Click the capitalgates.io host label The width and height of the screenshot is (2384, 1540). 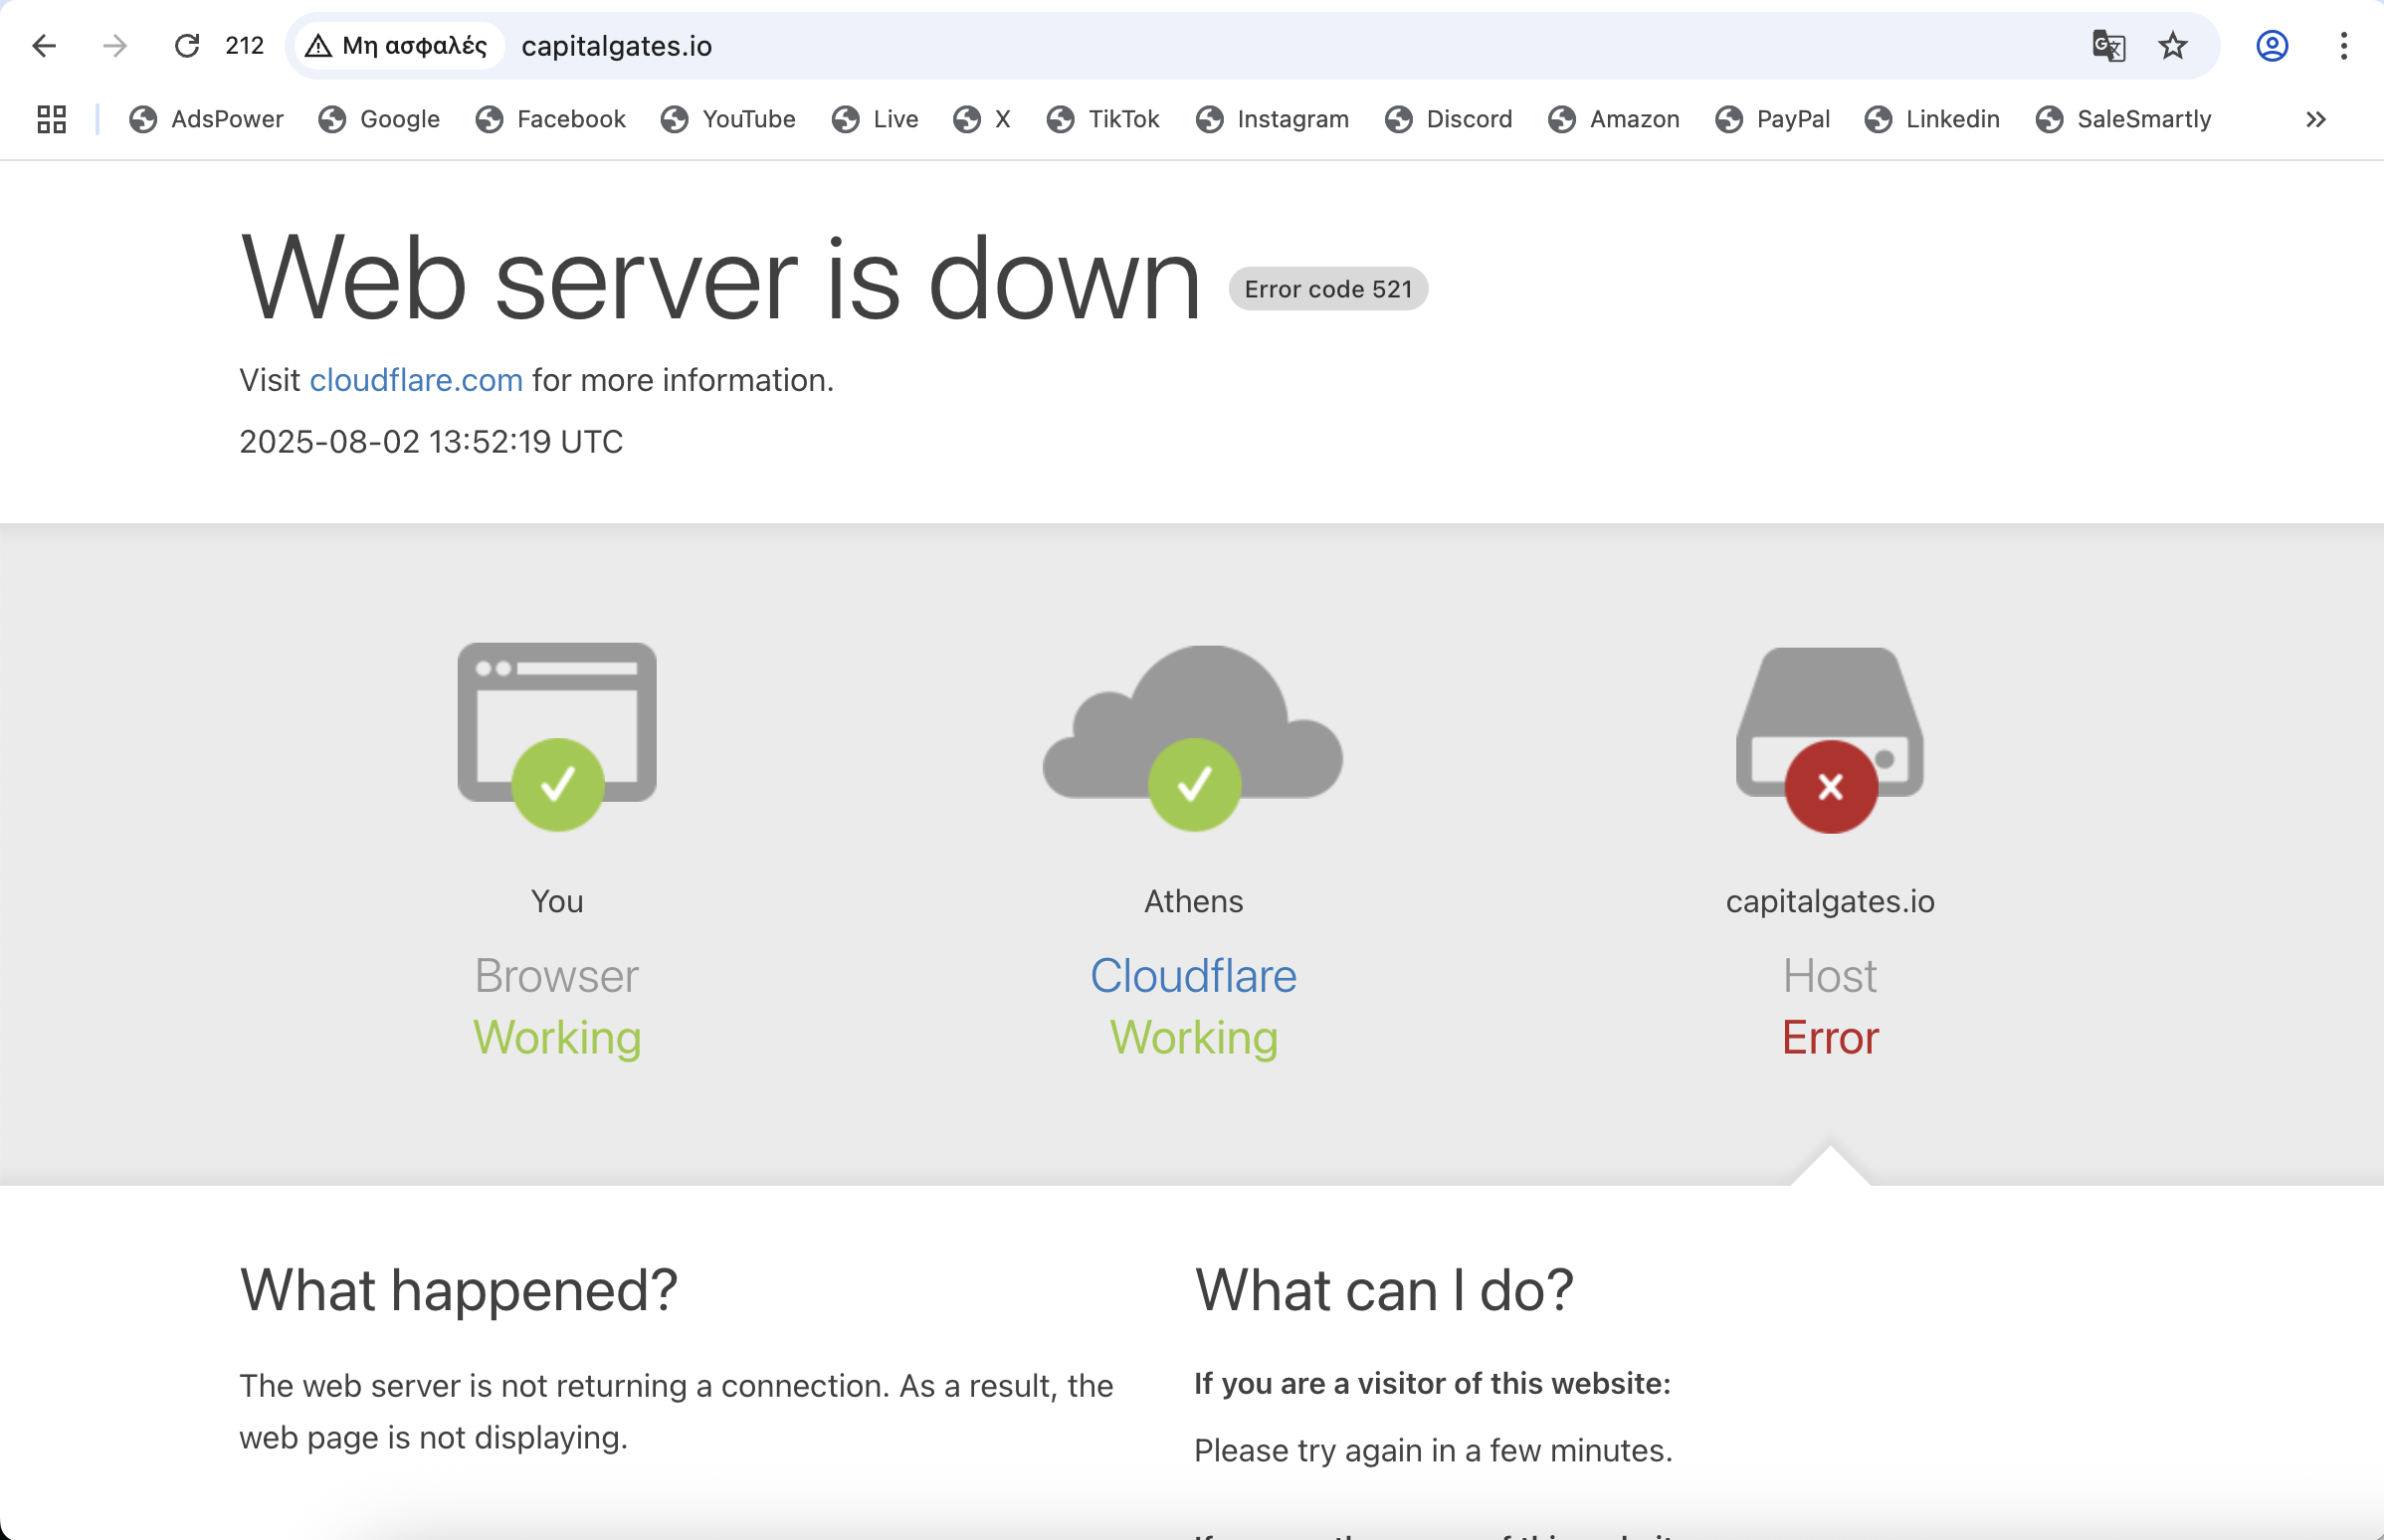[1830, 902]
